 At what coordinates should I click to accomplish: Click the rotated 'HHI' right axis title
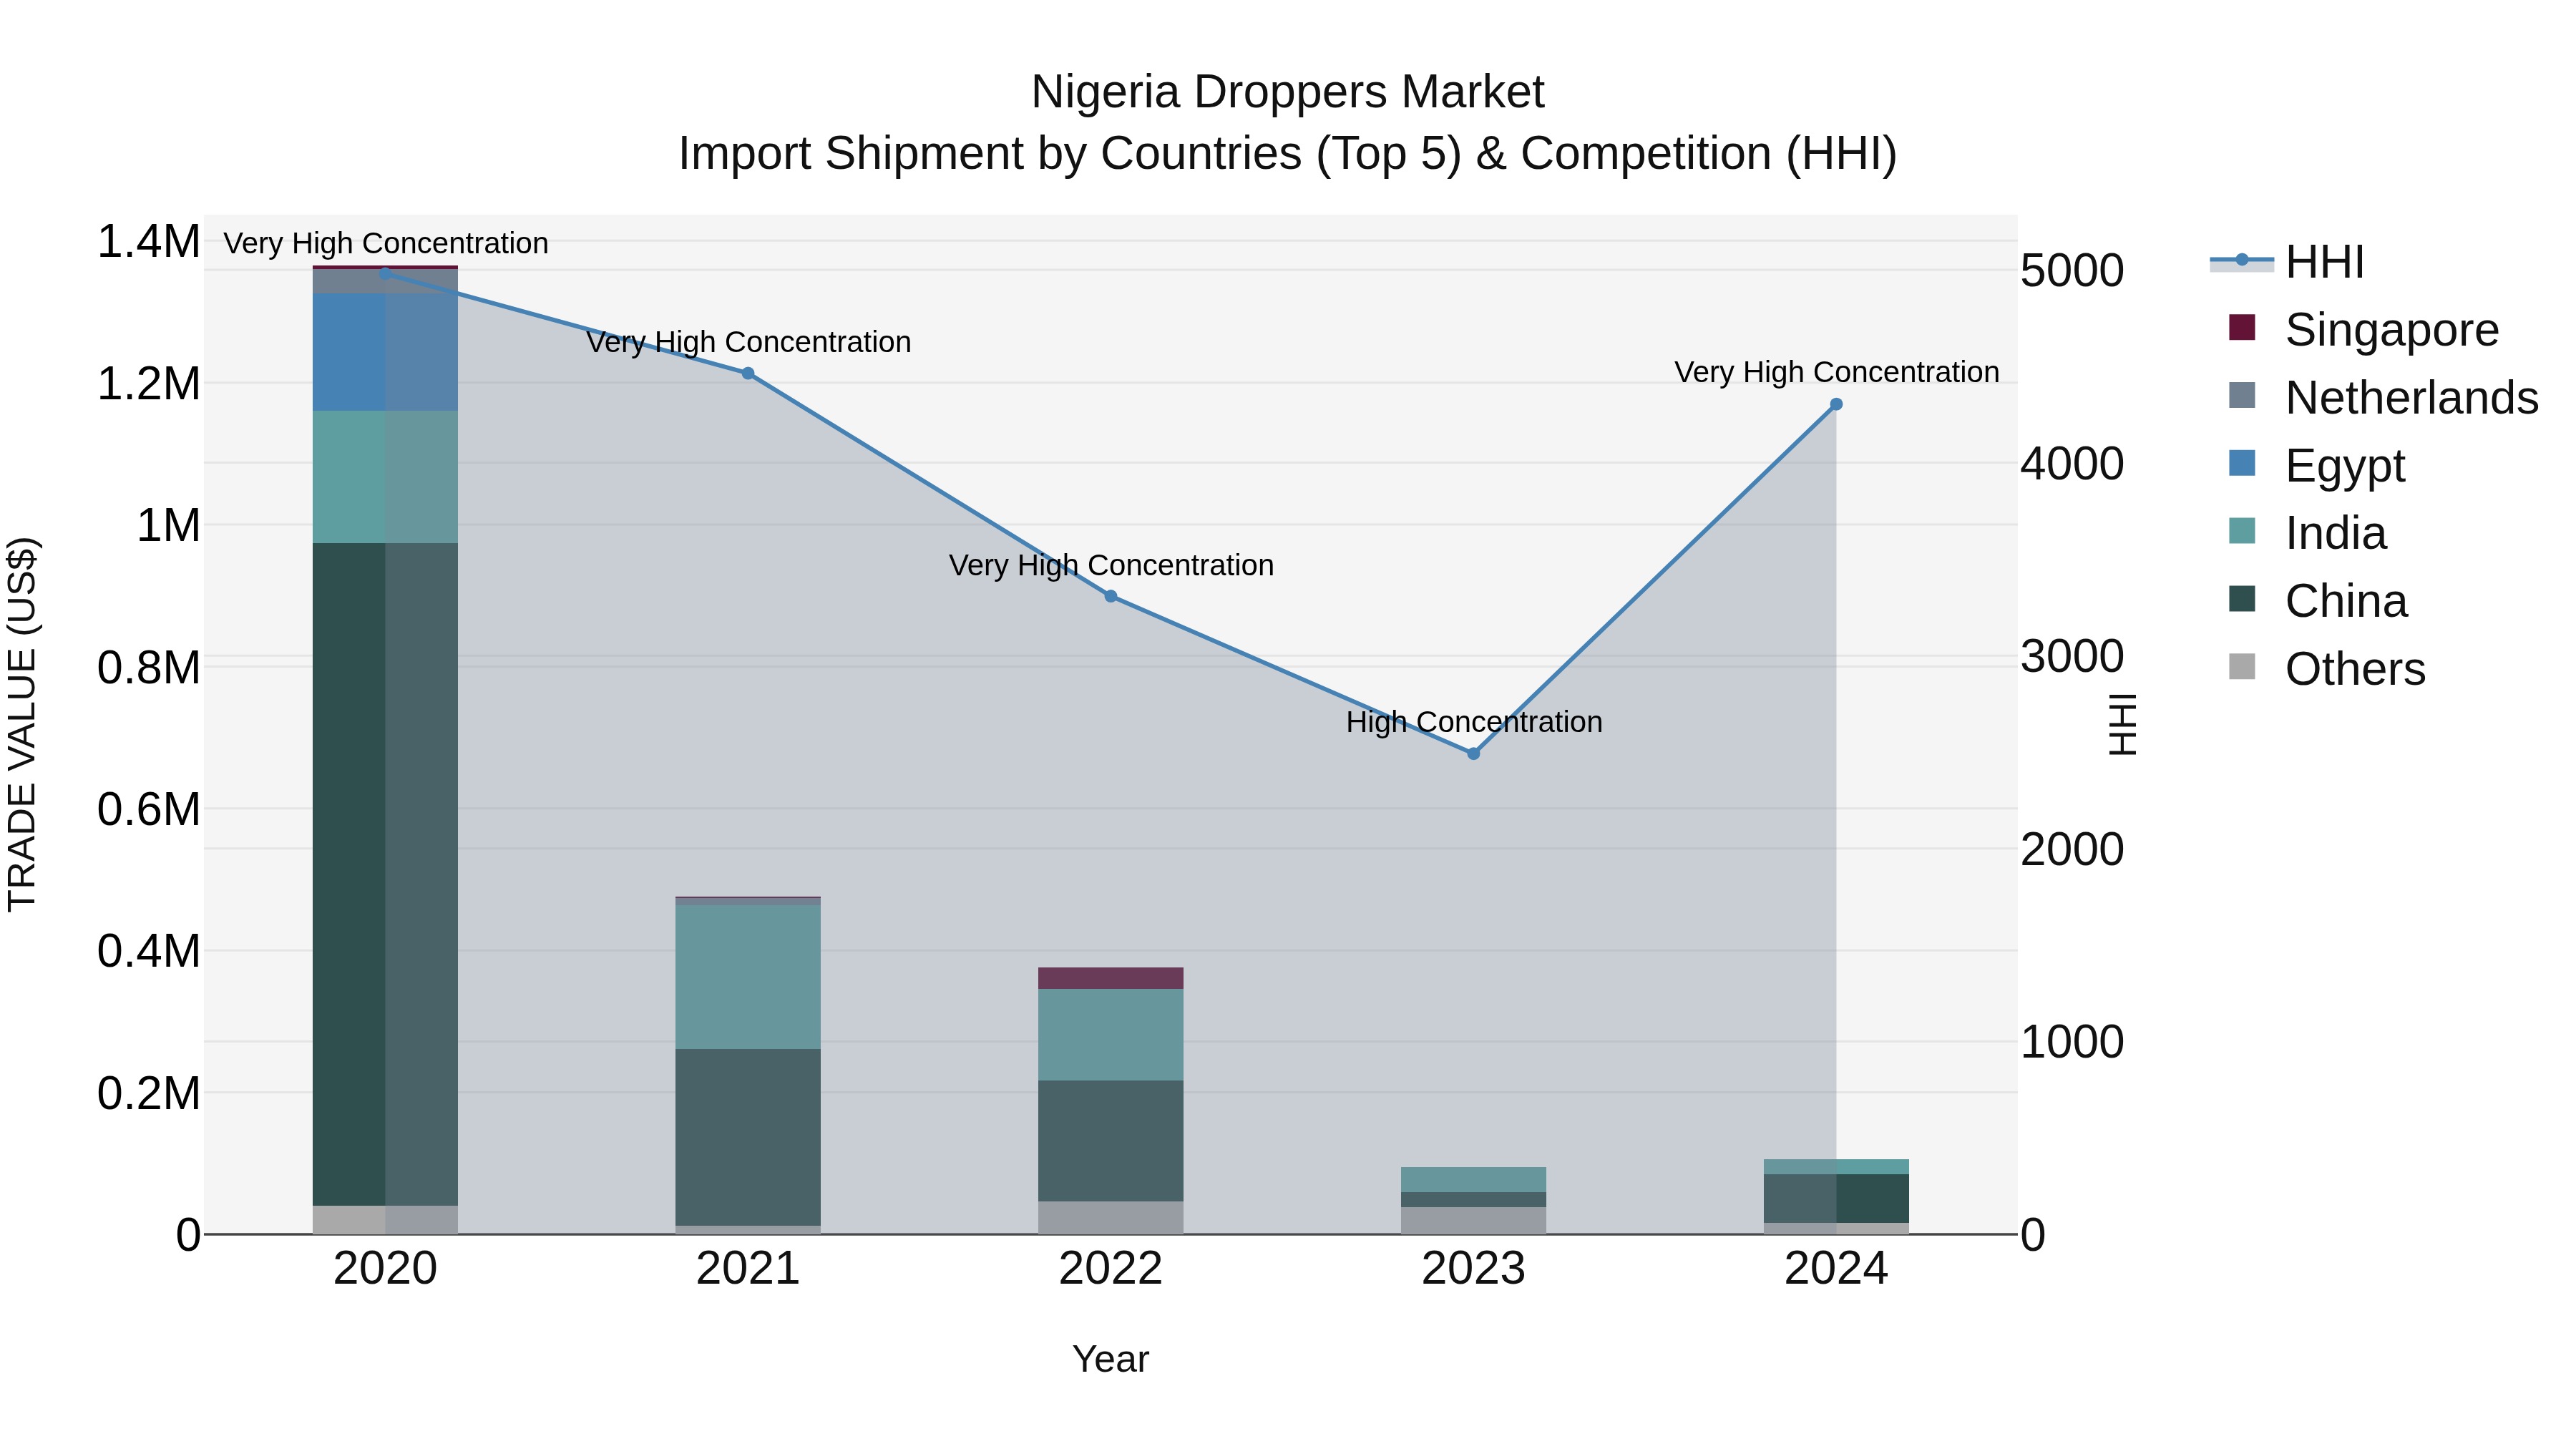pyautogui.click(x=2122, y=724)
